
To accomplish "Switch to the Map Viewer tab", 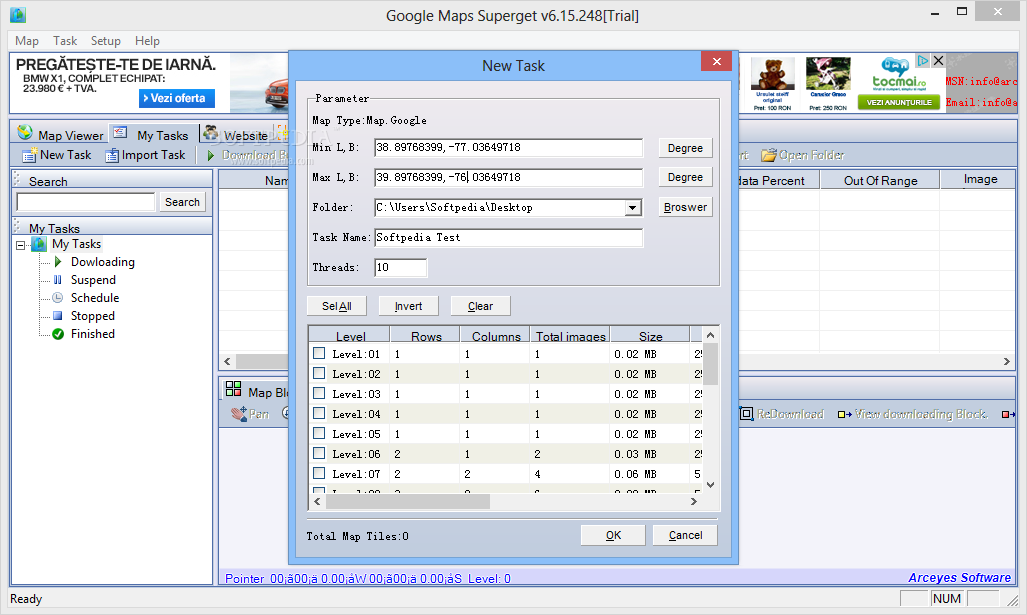I will tap(60, 134).
